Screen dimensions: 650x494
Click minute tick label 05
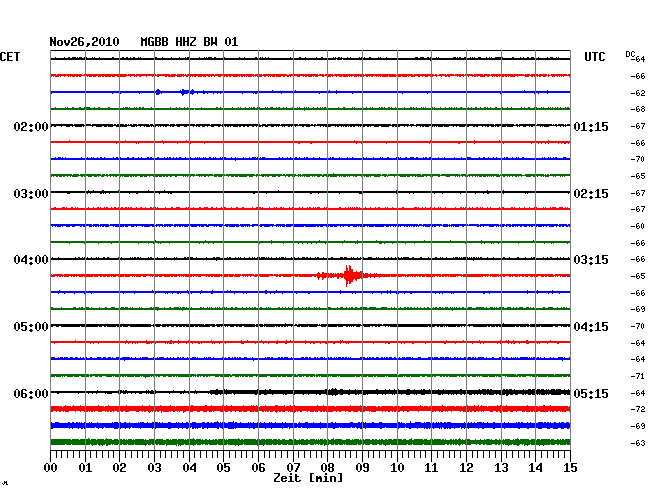[x=223, y=468]
